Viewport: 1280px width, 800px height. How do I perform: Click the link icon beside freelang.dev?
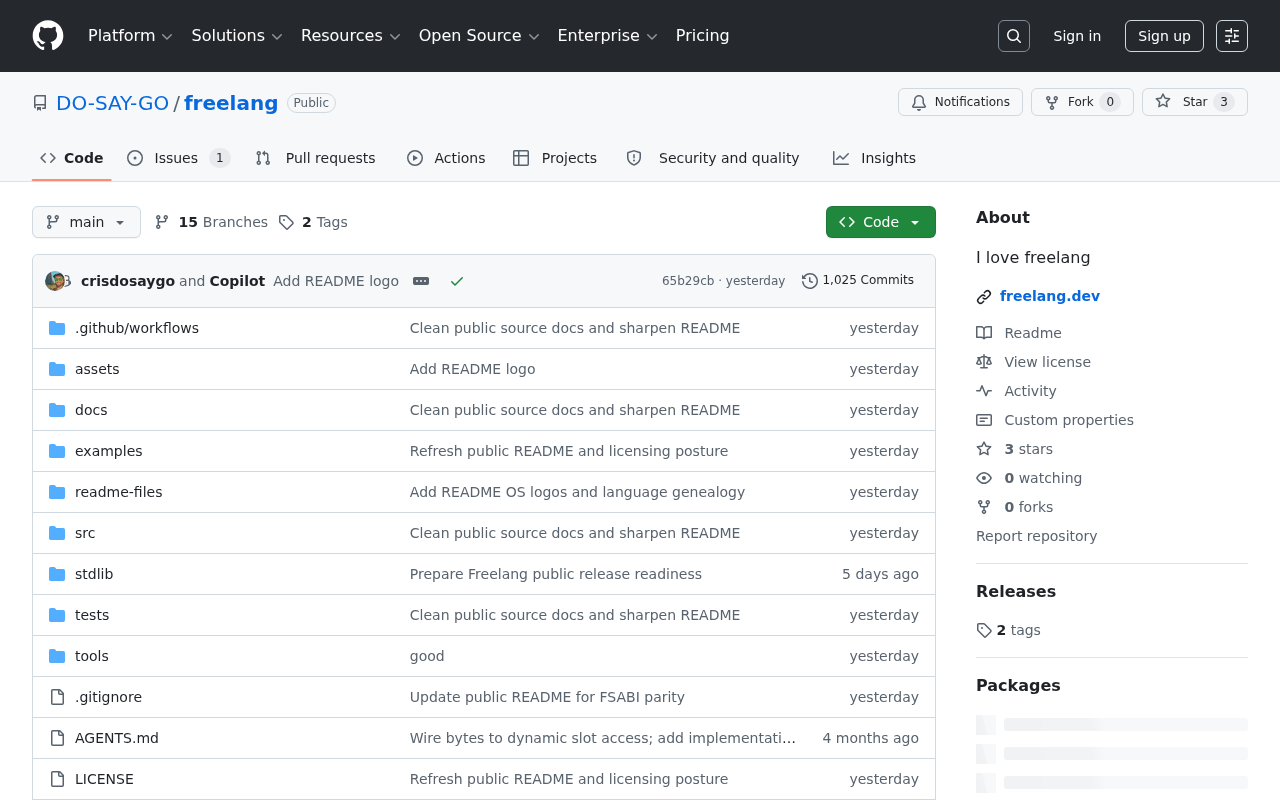pyautogui.click(x=984, y=296)
